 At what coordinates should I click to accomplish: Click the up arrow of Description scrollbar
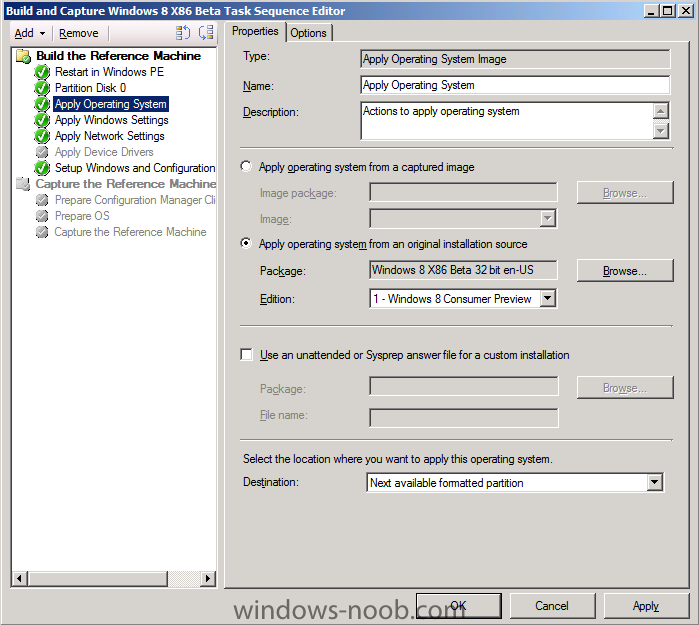(661, 111)
